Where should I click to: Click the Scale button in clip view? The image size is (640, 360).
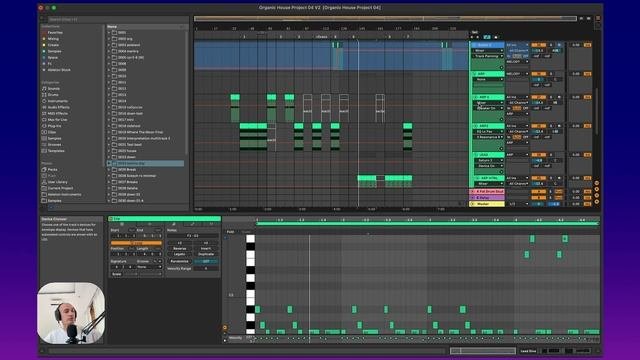pyautogui.click(x=116, y=274)
